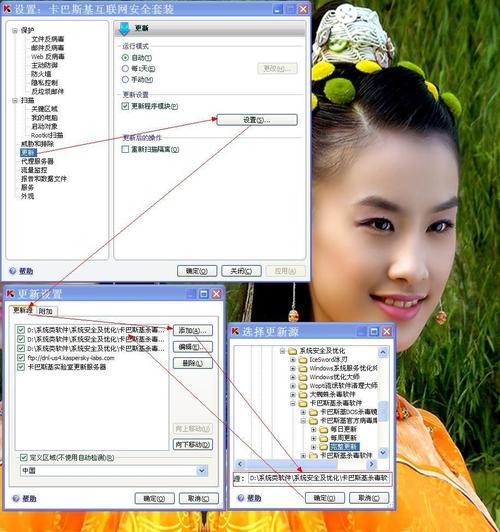The width and height of the screenshot is (500, 532).
Task: Expand IceSword冰刃 folder node
Action: (x=293, y=360)
